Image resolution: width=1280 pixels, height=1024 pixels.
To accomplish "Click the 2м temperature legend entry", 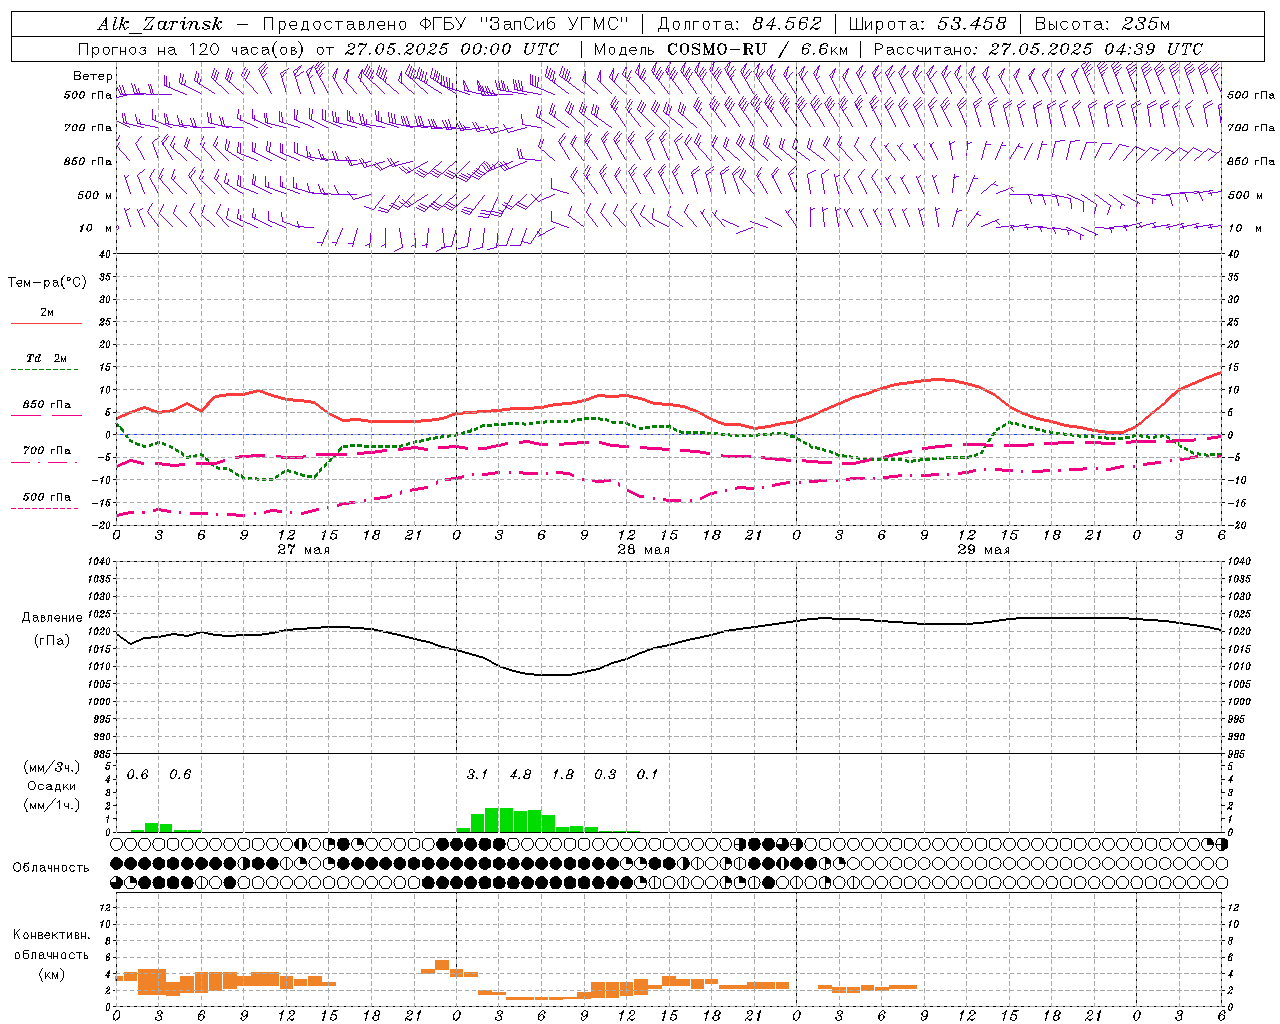I will coord(47,312).
